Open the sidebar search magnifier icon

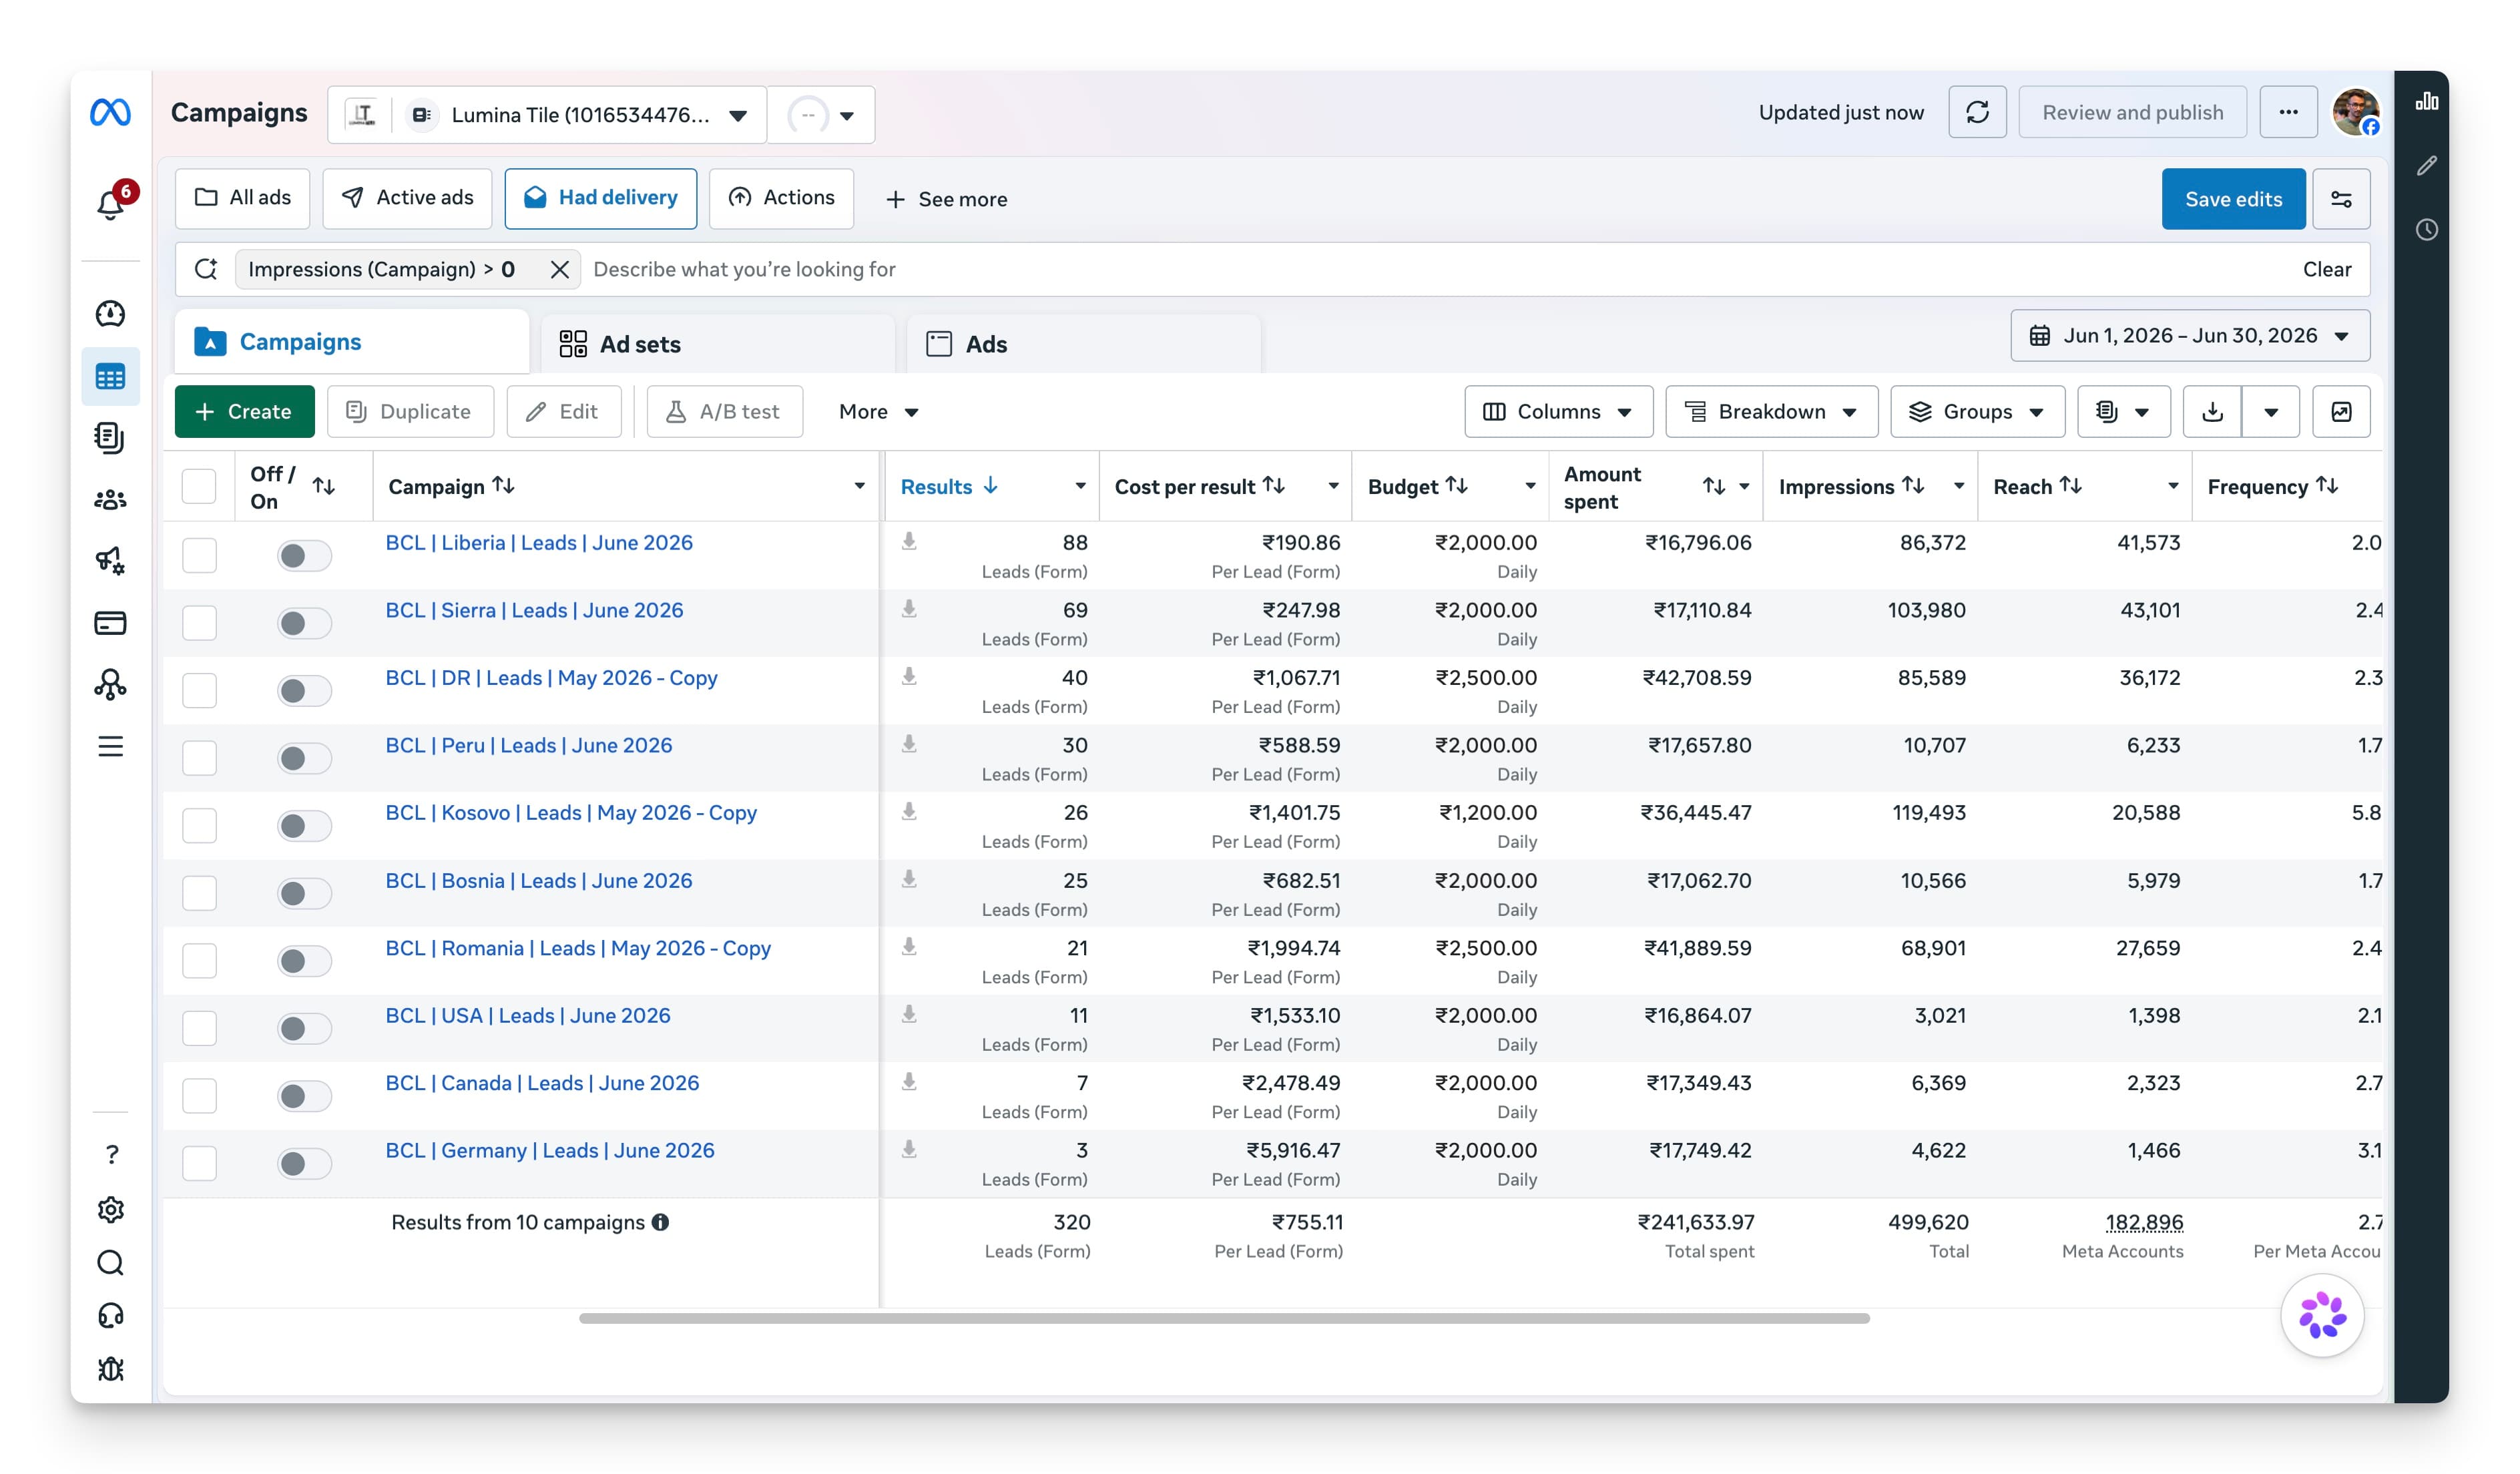(111, 1263)
